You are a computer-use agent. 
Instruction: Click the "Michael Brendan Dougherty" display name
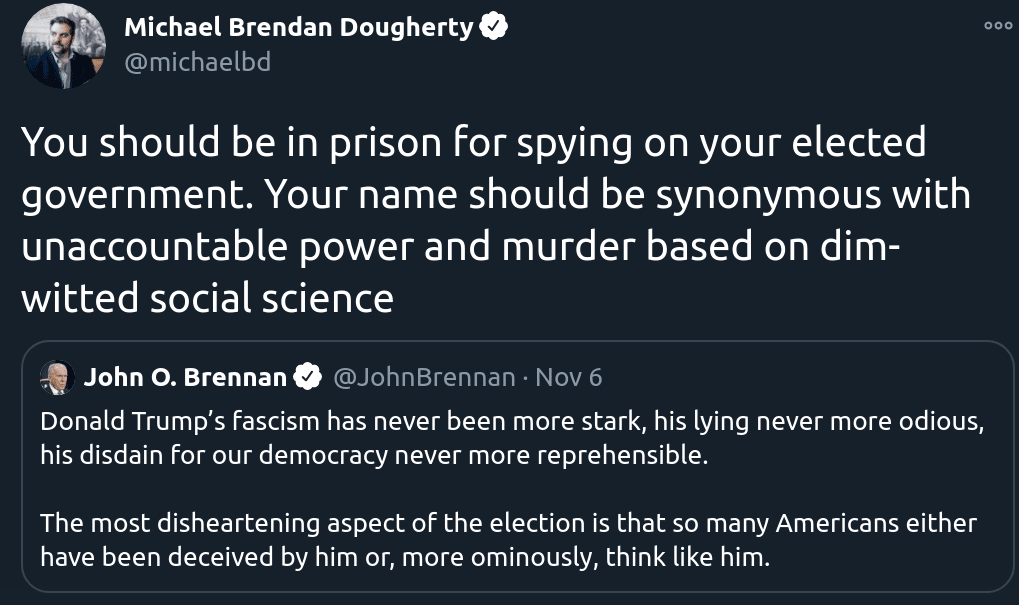pyautogui.click(x=298, y=28)
